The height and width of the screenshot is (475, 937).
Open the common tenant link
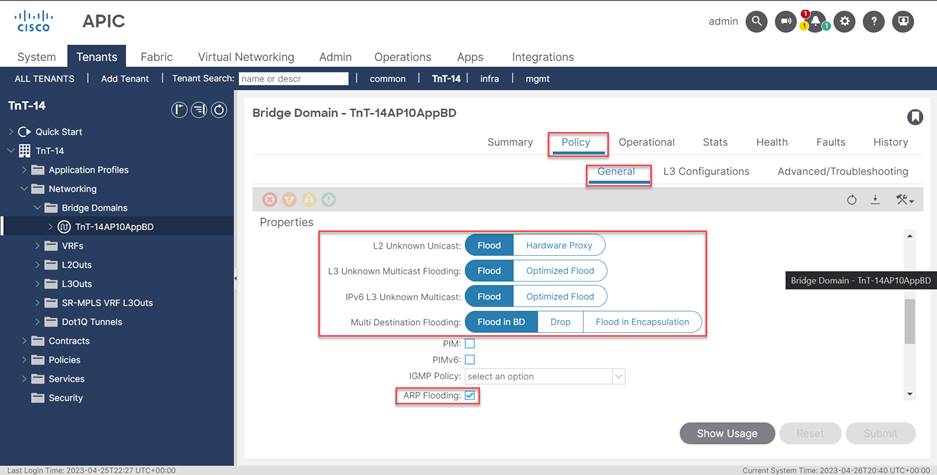[x=388, y=78]
